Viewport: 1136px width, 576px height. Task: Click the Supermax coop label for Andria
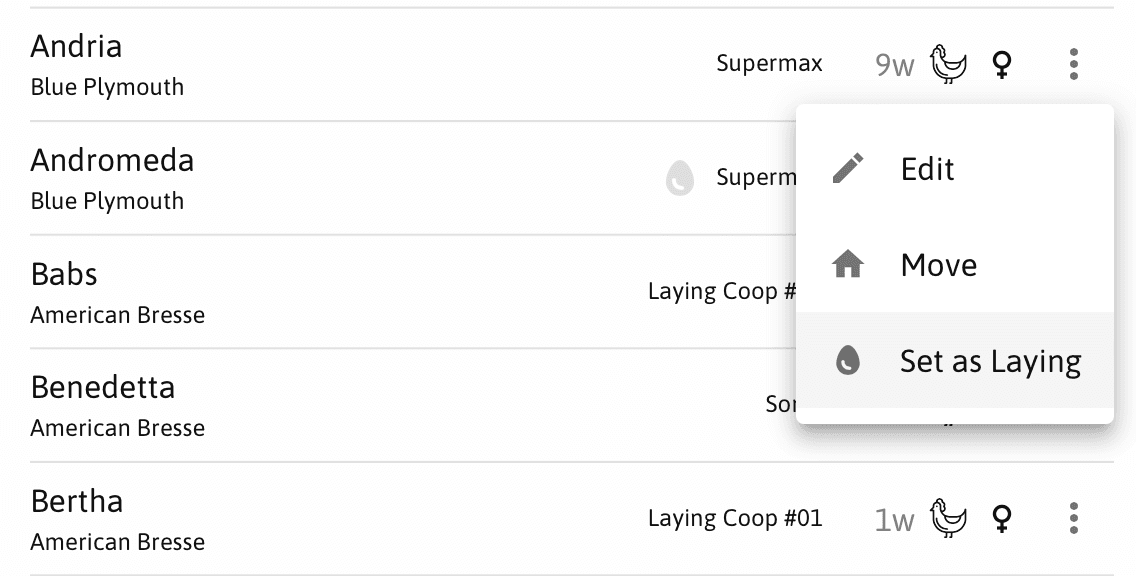click(x=769, y=64)
